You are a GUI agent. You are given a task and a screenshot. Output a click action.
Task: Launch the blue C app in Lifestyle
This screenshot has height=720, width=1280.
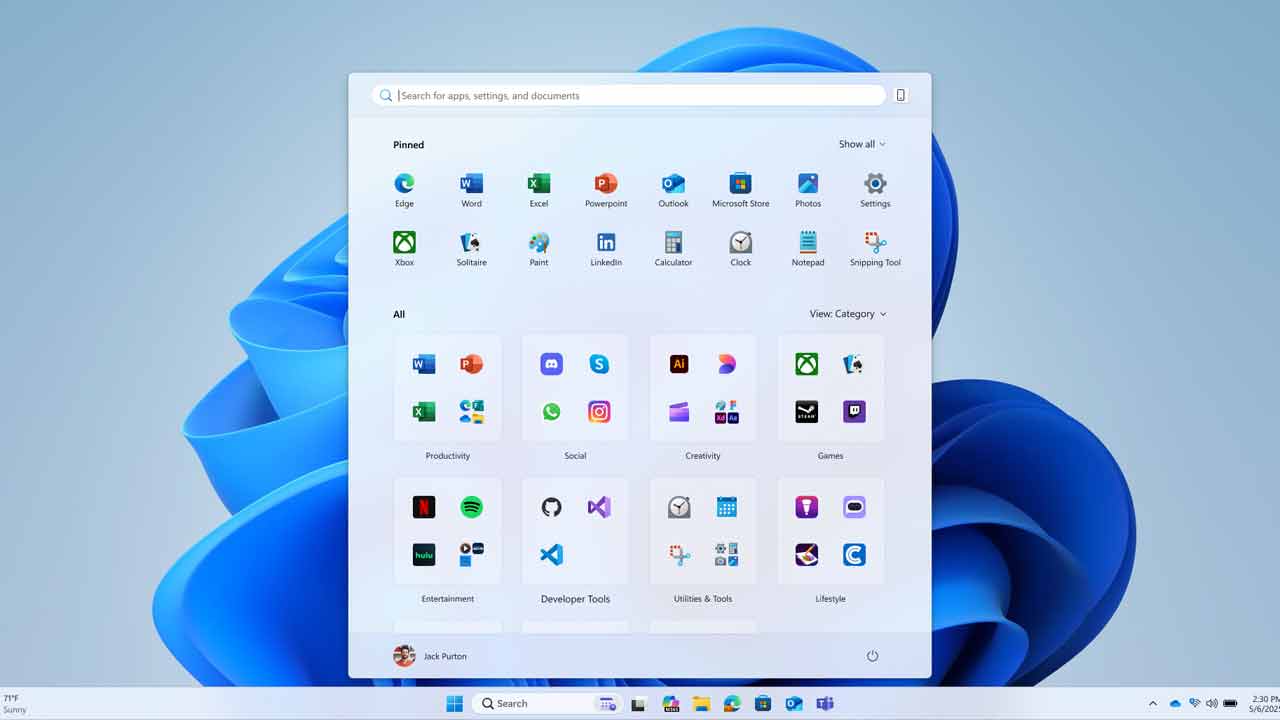coord(855,555)
